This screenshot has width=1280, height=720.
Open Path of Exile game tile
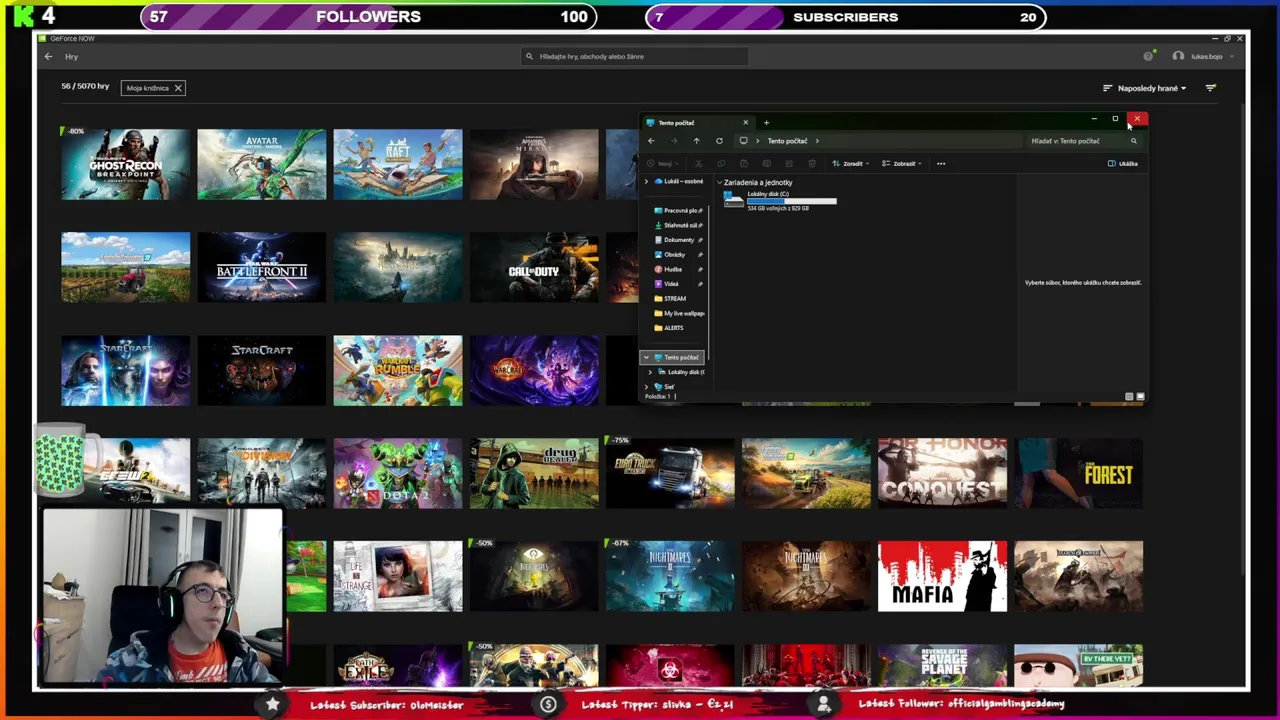tap(398, 665)
